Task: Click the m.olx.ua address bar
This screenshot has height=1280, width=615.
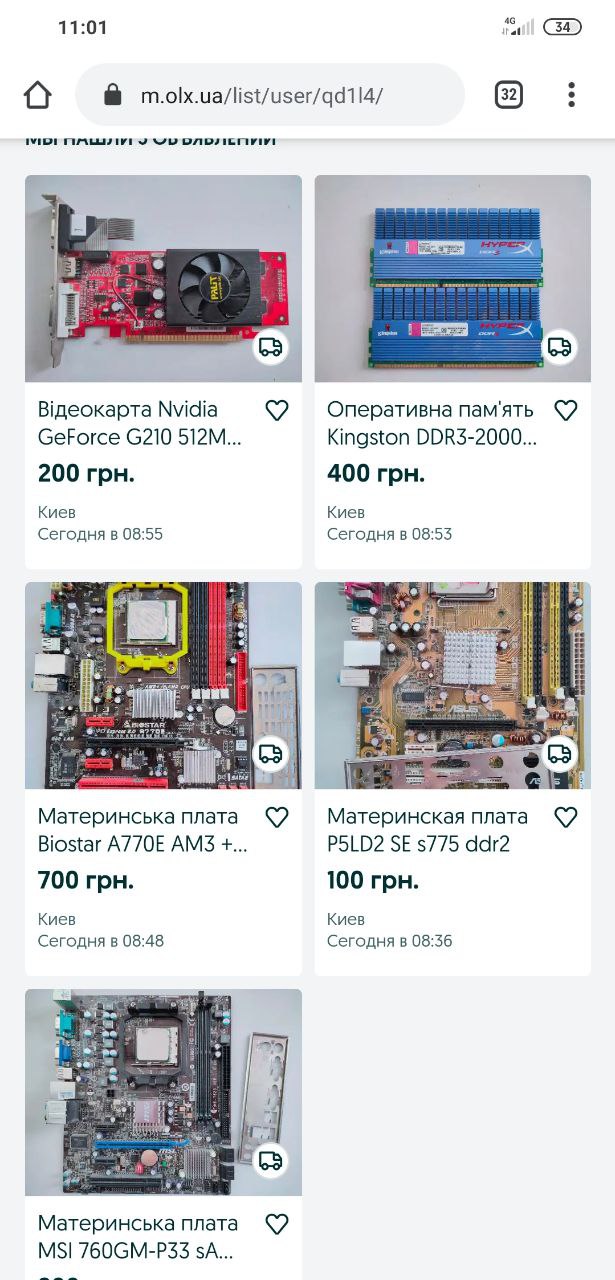Action: point(270,95)
